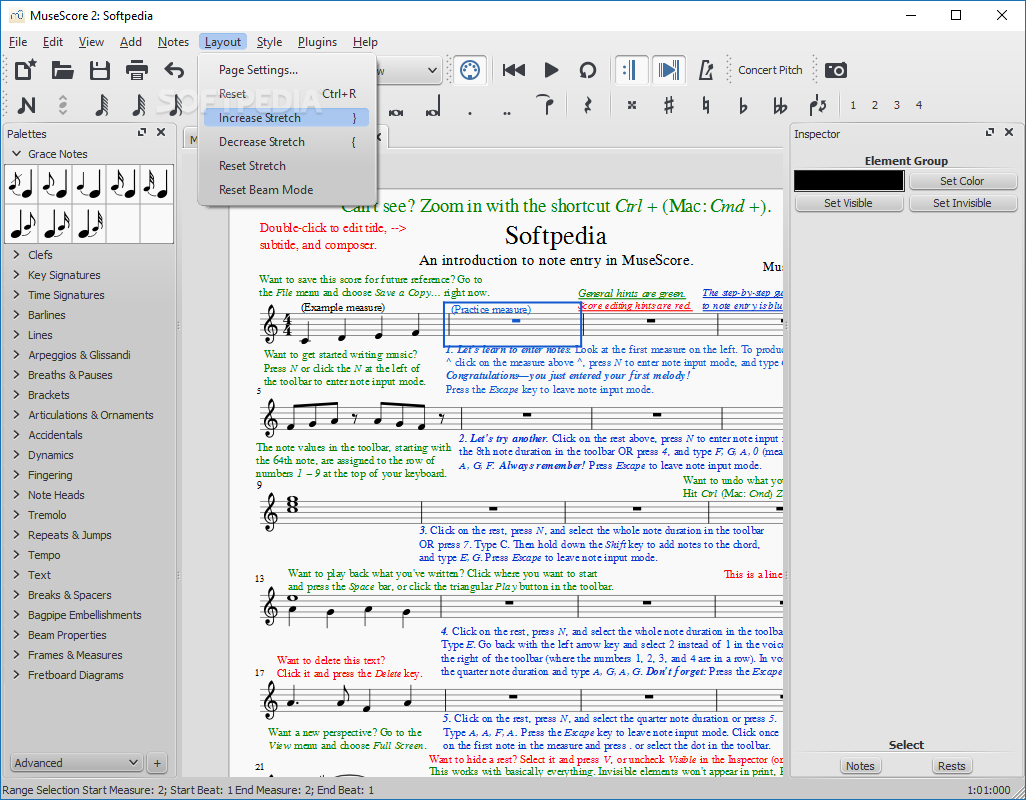Apply a flat accidental
Screen dimensions: 1026x800
(743, 105)
